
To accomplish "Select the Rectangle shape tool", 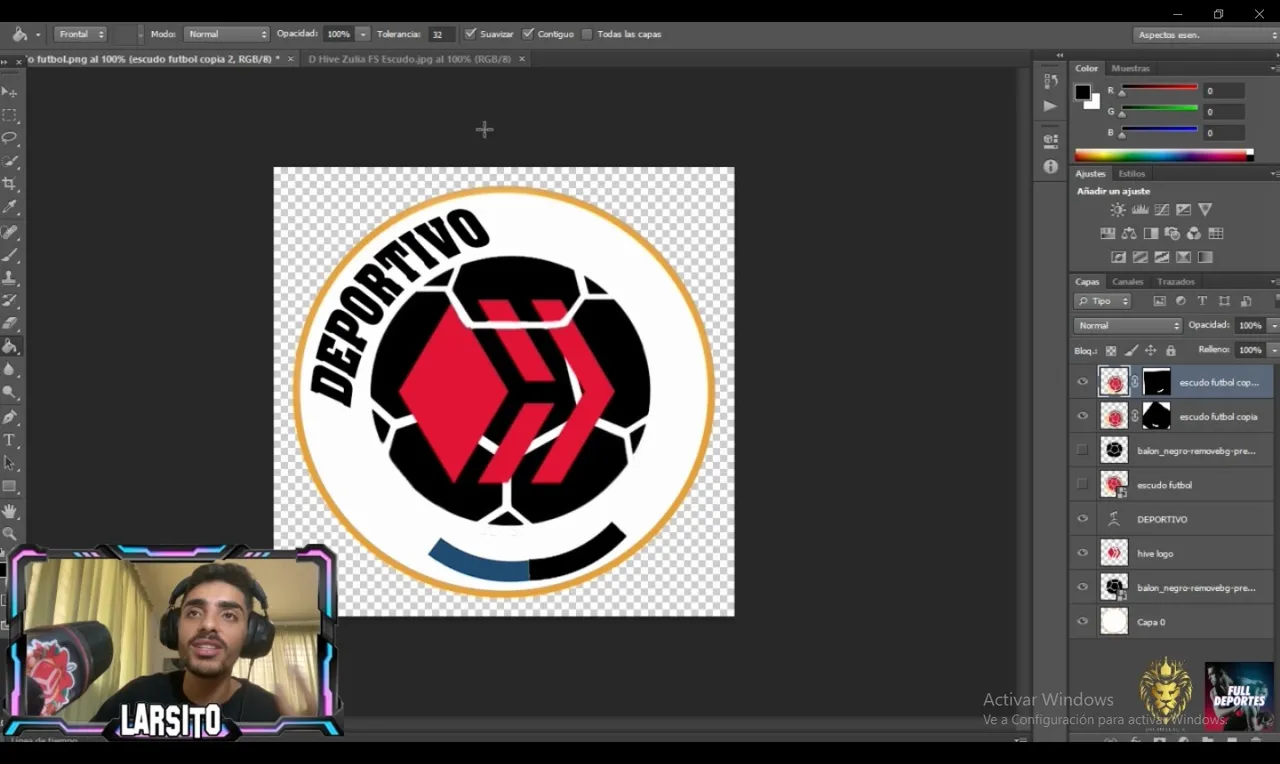I will tap(10, 487).
